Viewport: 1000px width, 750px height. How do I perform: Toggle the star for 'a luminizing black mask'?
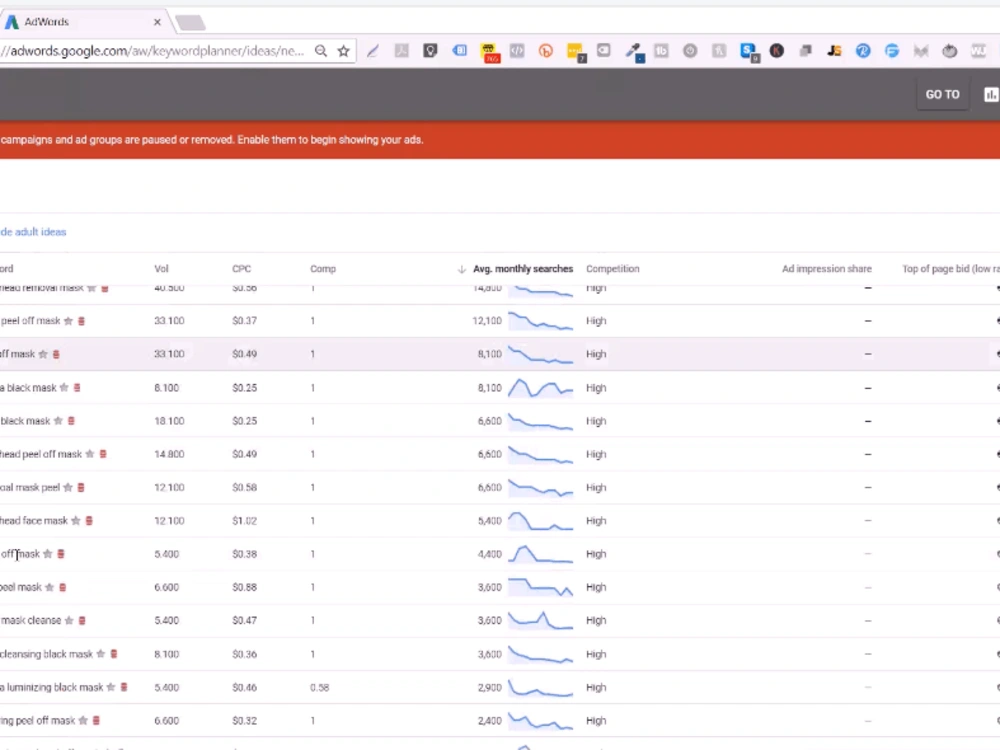point(111,687)
